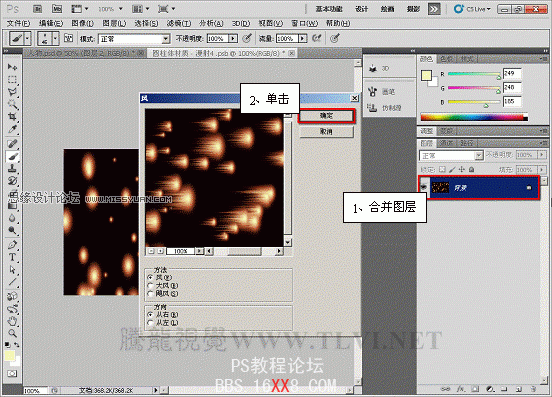Switch to the 通道 Channels tab
The height and width of the screenshot is (397, 552).
[x=447, y=143]
